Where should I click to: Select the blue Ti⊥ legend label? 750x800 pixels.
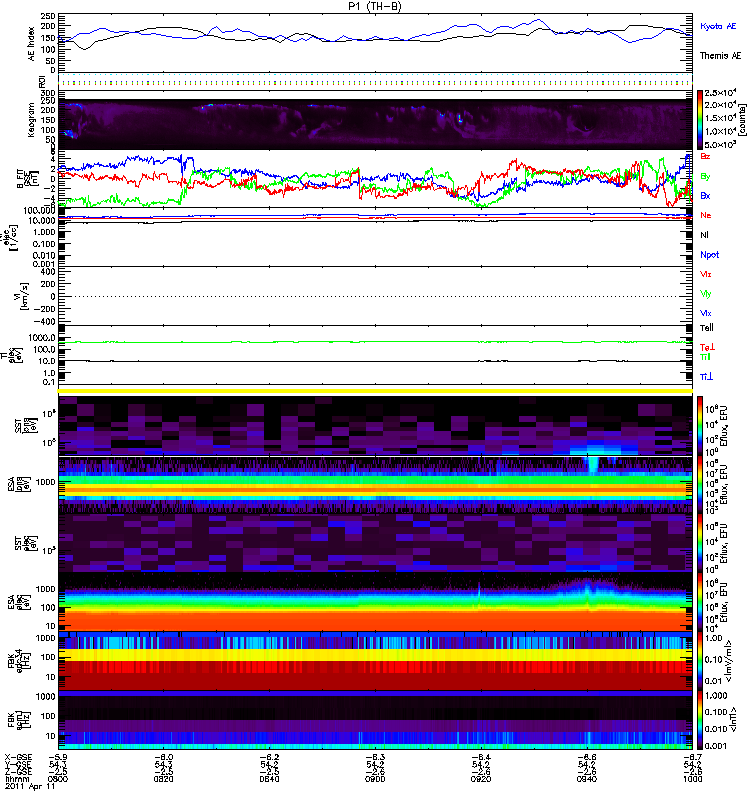pos(706,377)
